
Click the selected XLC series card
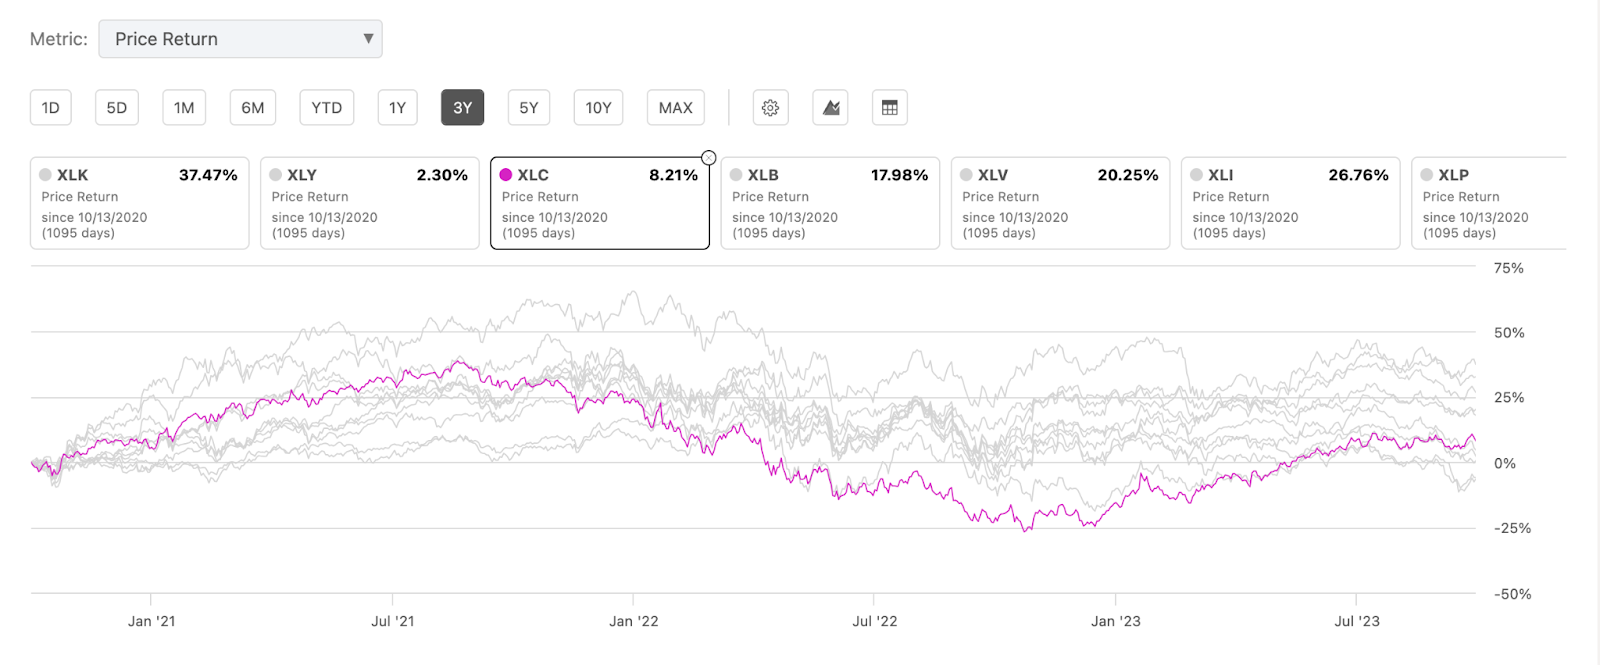pyautogui.click(x=600, y=203)
